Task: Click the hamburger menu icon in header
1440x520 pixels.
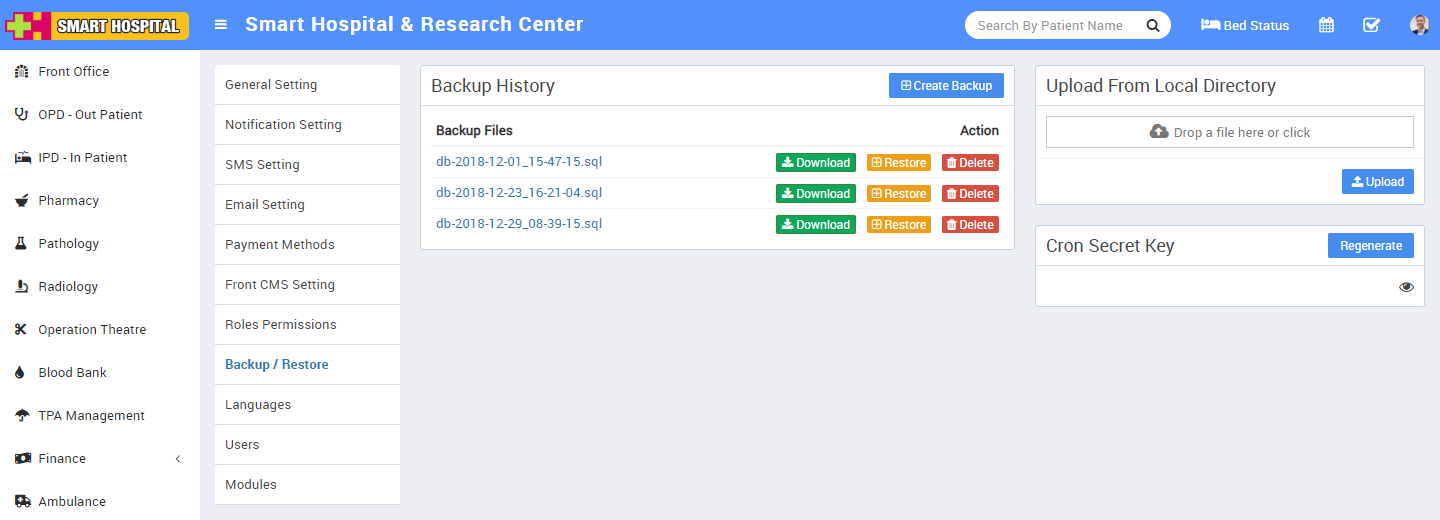Action: pyautogui.click(x=221, y=25)
